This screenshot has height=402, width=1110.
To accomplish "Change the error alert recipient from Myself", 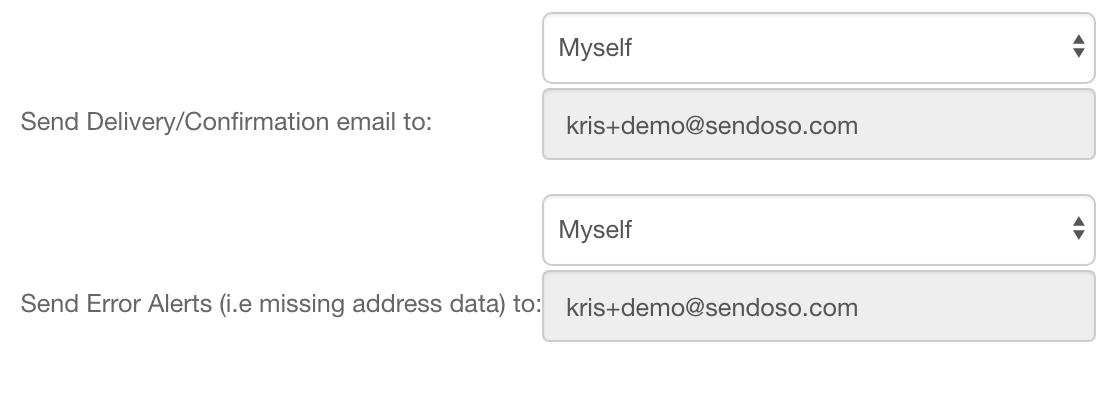I will (818, 229).
